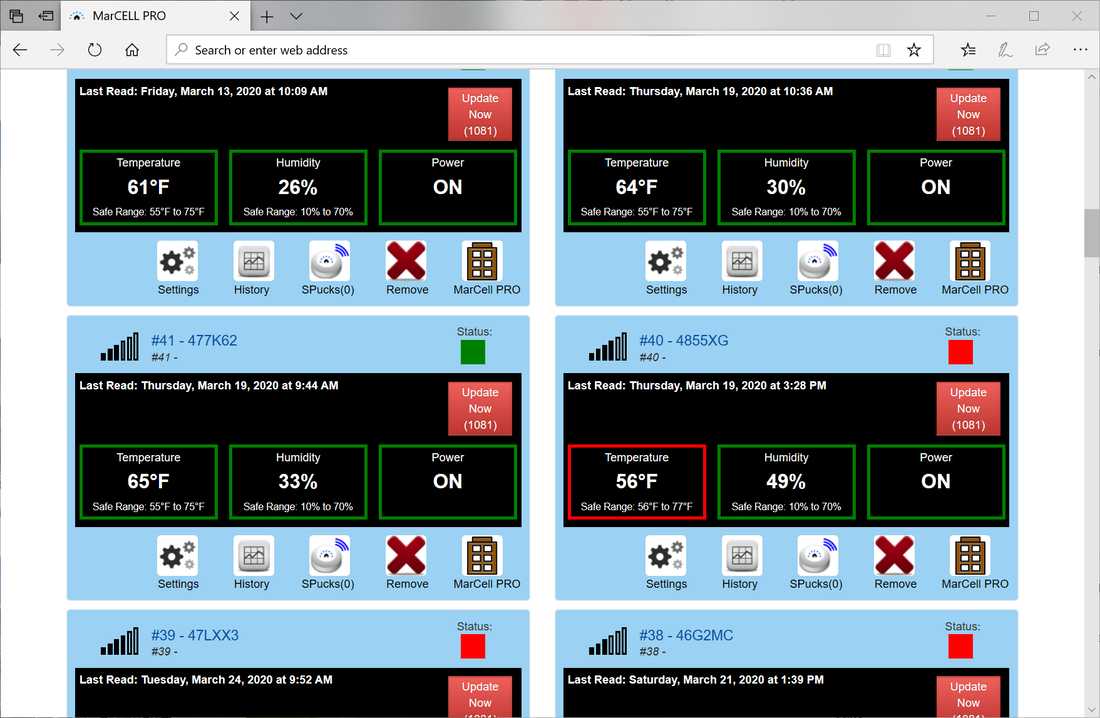Open History for the 61°F device card
Viewport: 1100px width, 718px height.
tap(253, 269)
